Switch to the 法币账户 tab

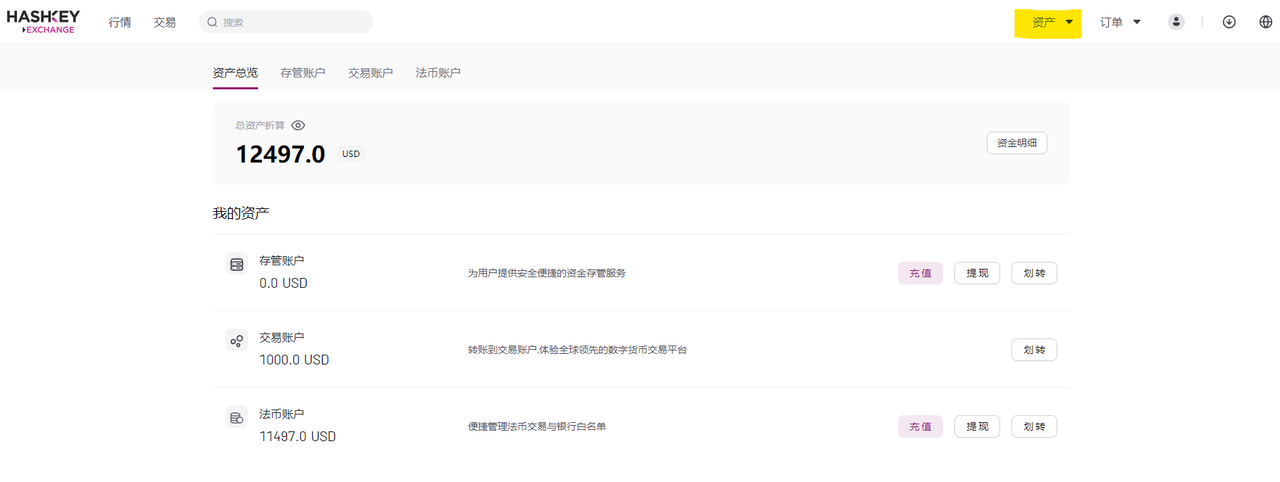tap(438, 73)
